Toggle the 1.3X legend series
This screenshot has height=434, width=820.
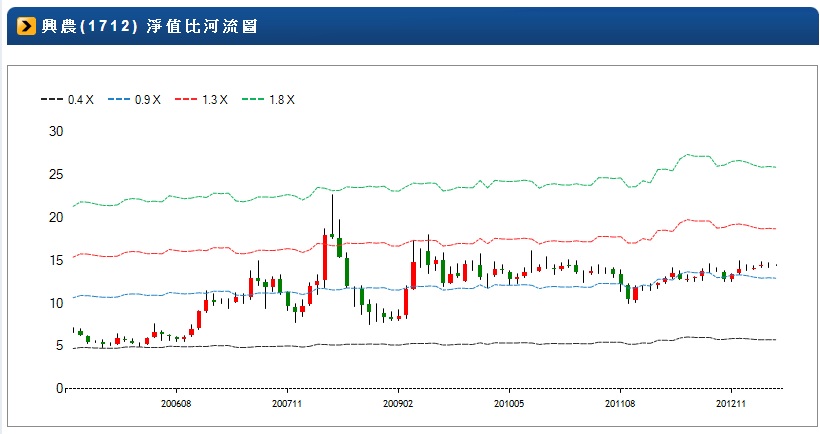(201, 99)
